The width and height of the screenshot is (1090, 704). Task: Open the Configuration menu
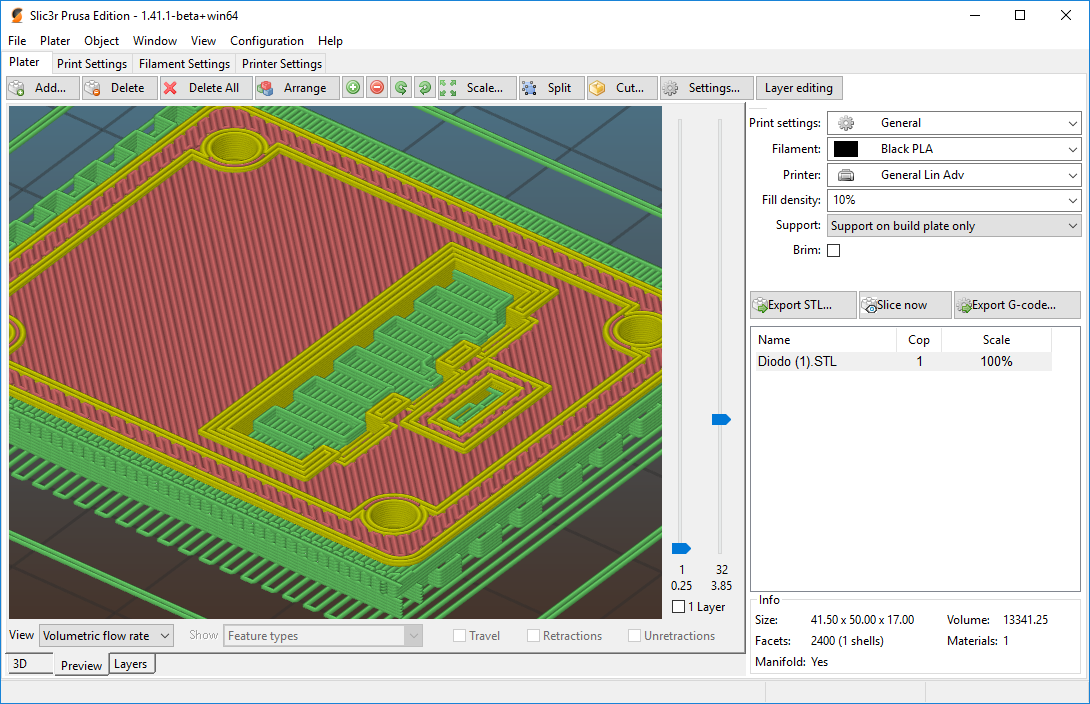point(267,41)
